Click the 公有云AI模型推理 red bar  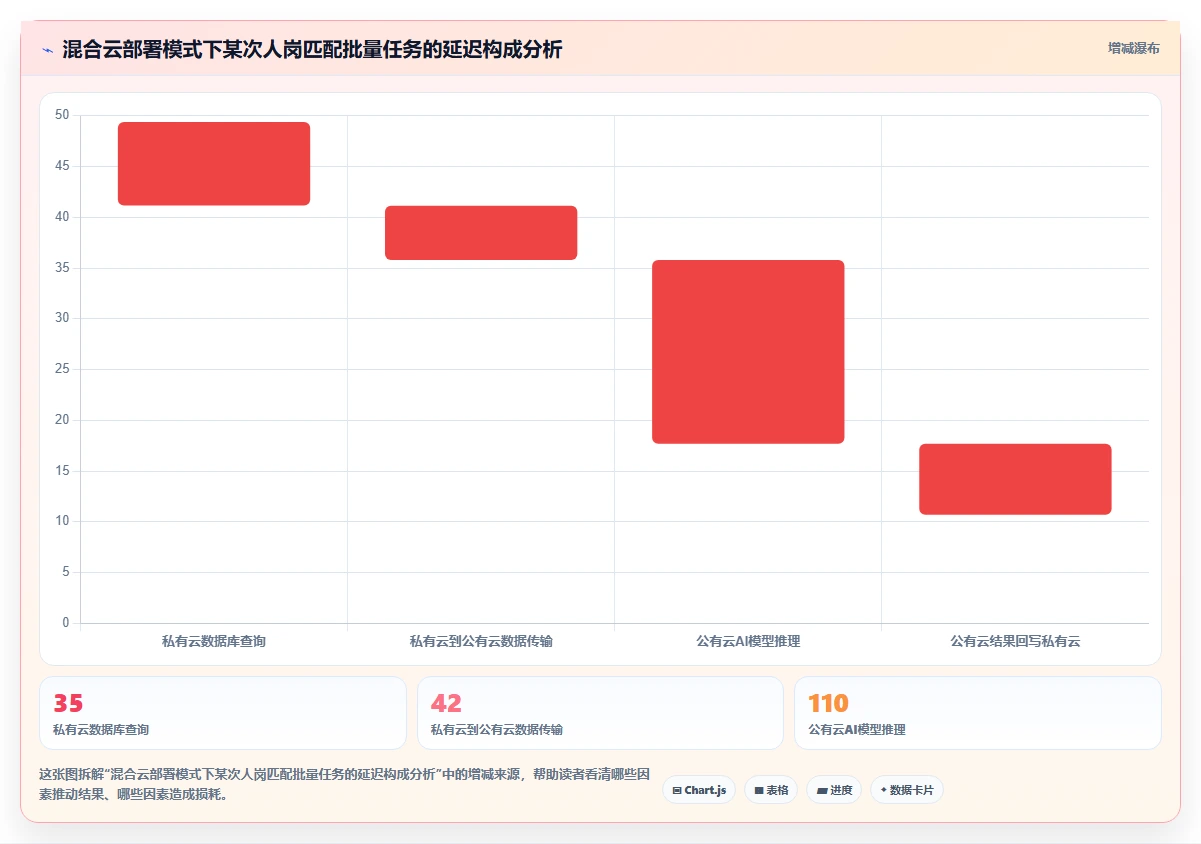click(x=748, y=352)
